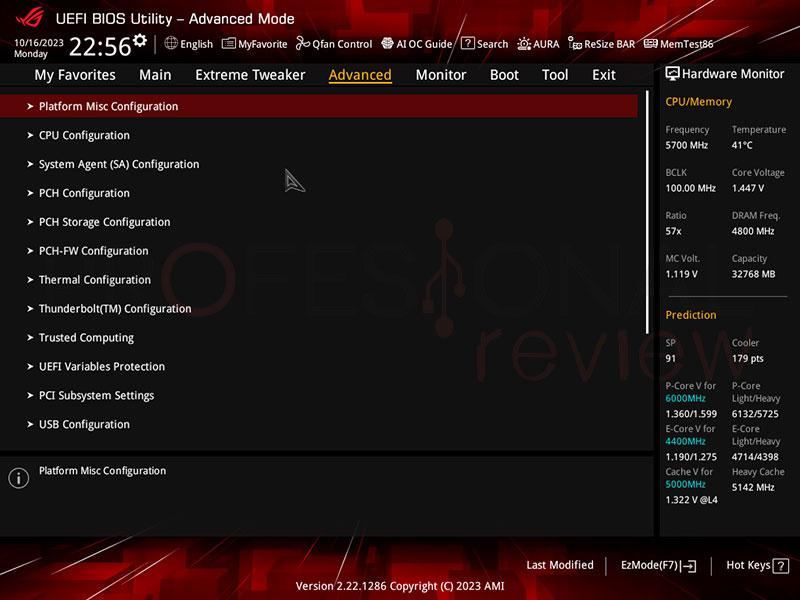800x600 pixels.
Task: Open the Boot tab
Action: tap(504, 75)
